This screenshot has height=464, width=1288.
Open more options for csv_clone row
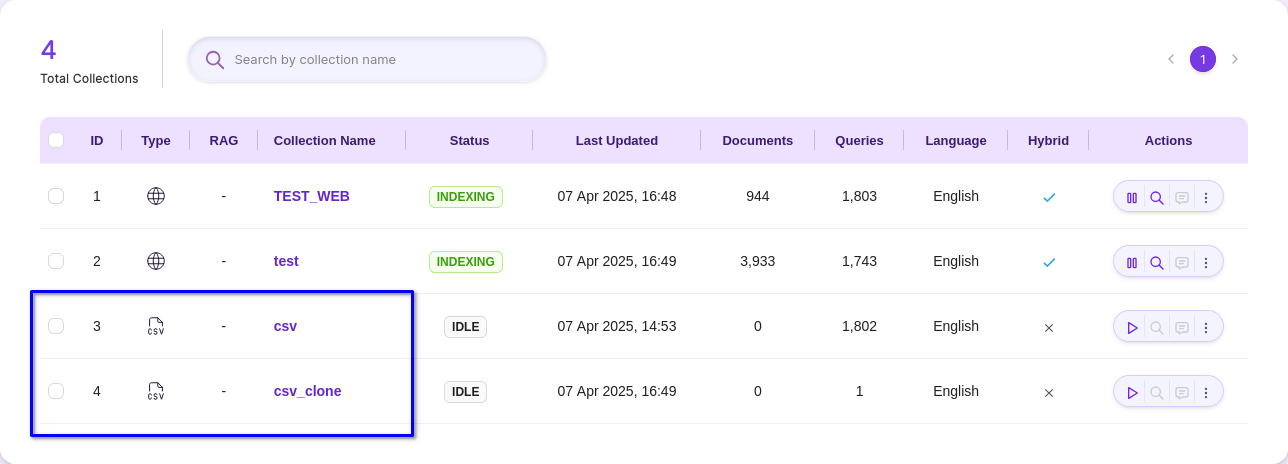click(1206, 393)
